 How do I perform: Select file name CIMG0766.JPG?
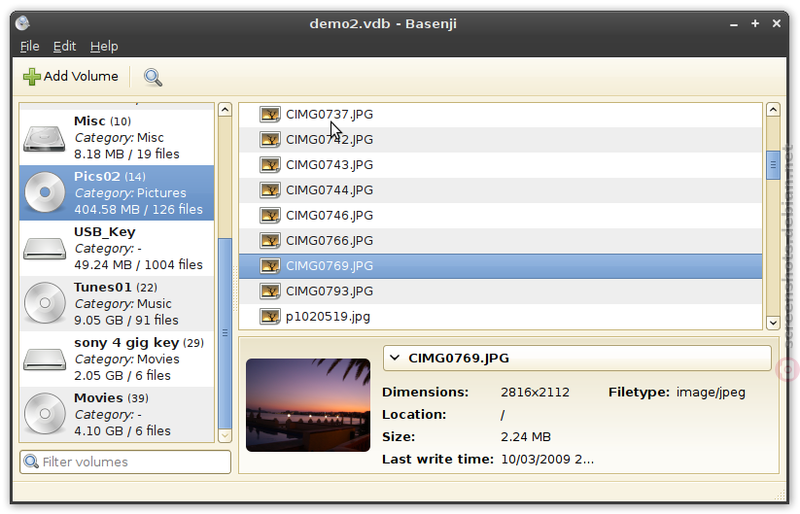(x=329, y=240)
